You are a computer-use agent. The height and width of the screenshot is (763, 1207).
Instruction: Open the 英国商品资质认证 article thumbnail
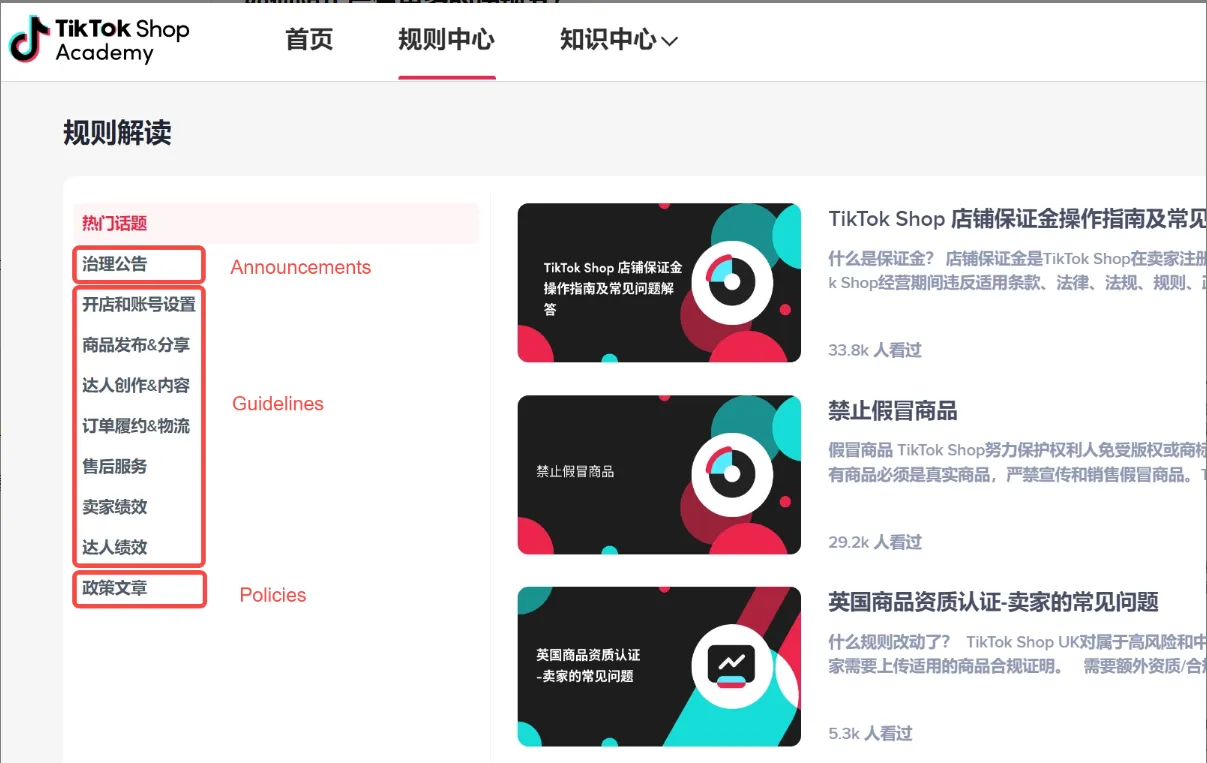coord(659,666)
